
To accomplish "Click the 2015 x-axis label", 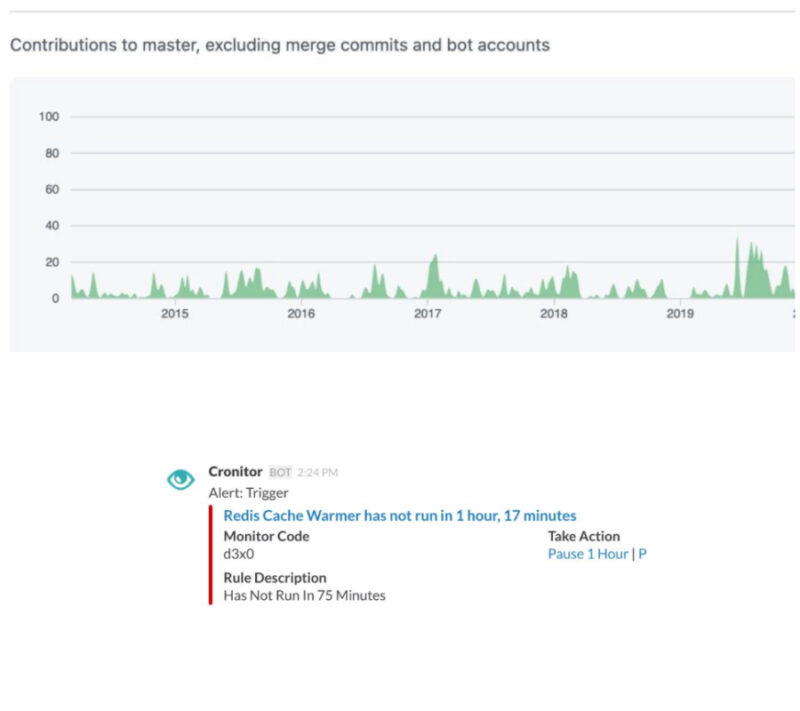I will click(x=174, y=314).
